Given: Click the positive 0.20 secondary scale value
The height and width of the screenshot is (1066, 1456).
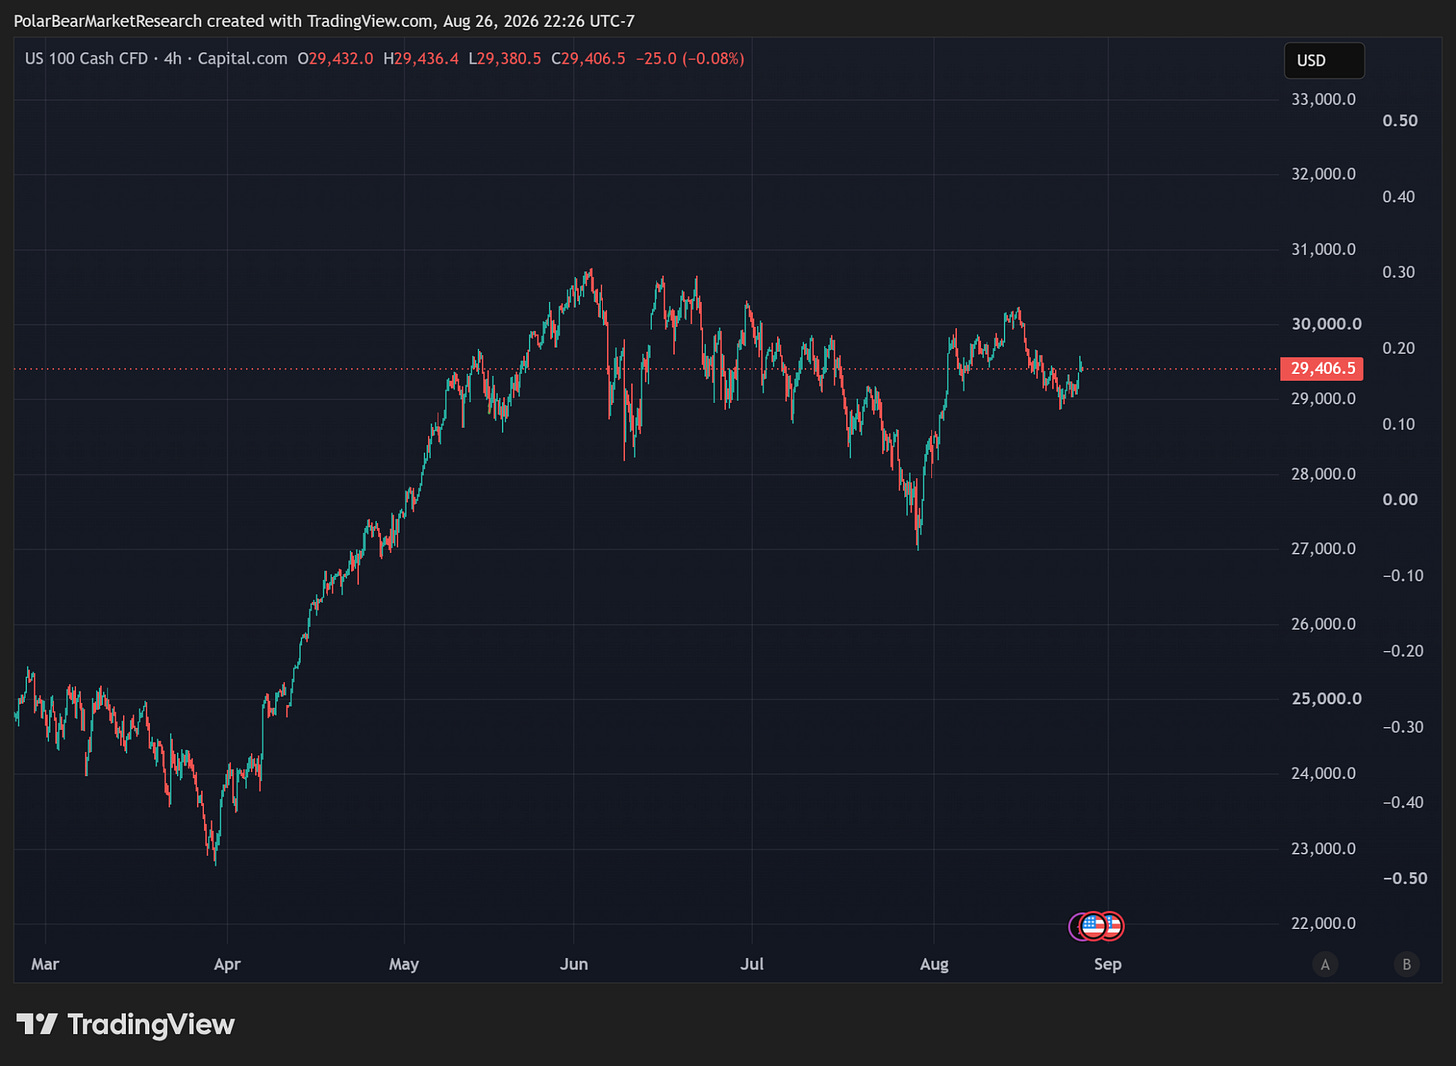Looking at the screenshot, I should click(1399, 348).
